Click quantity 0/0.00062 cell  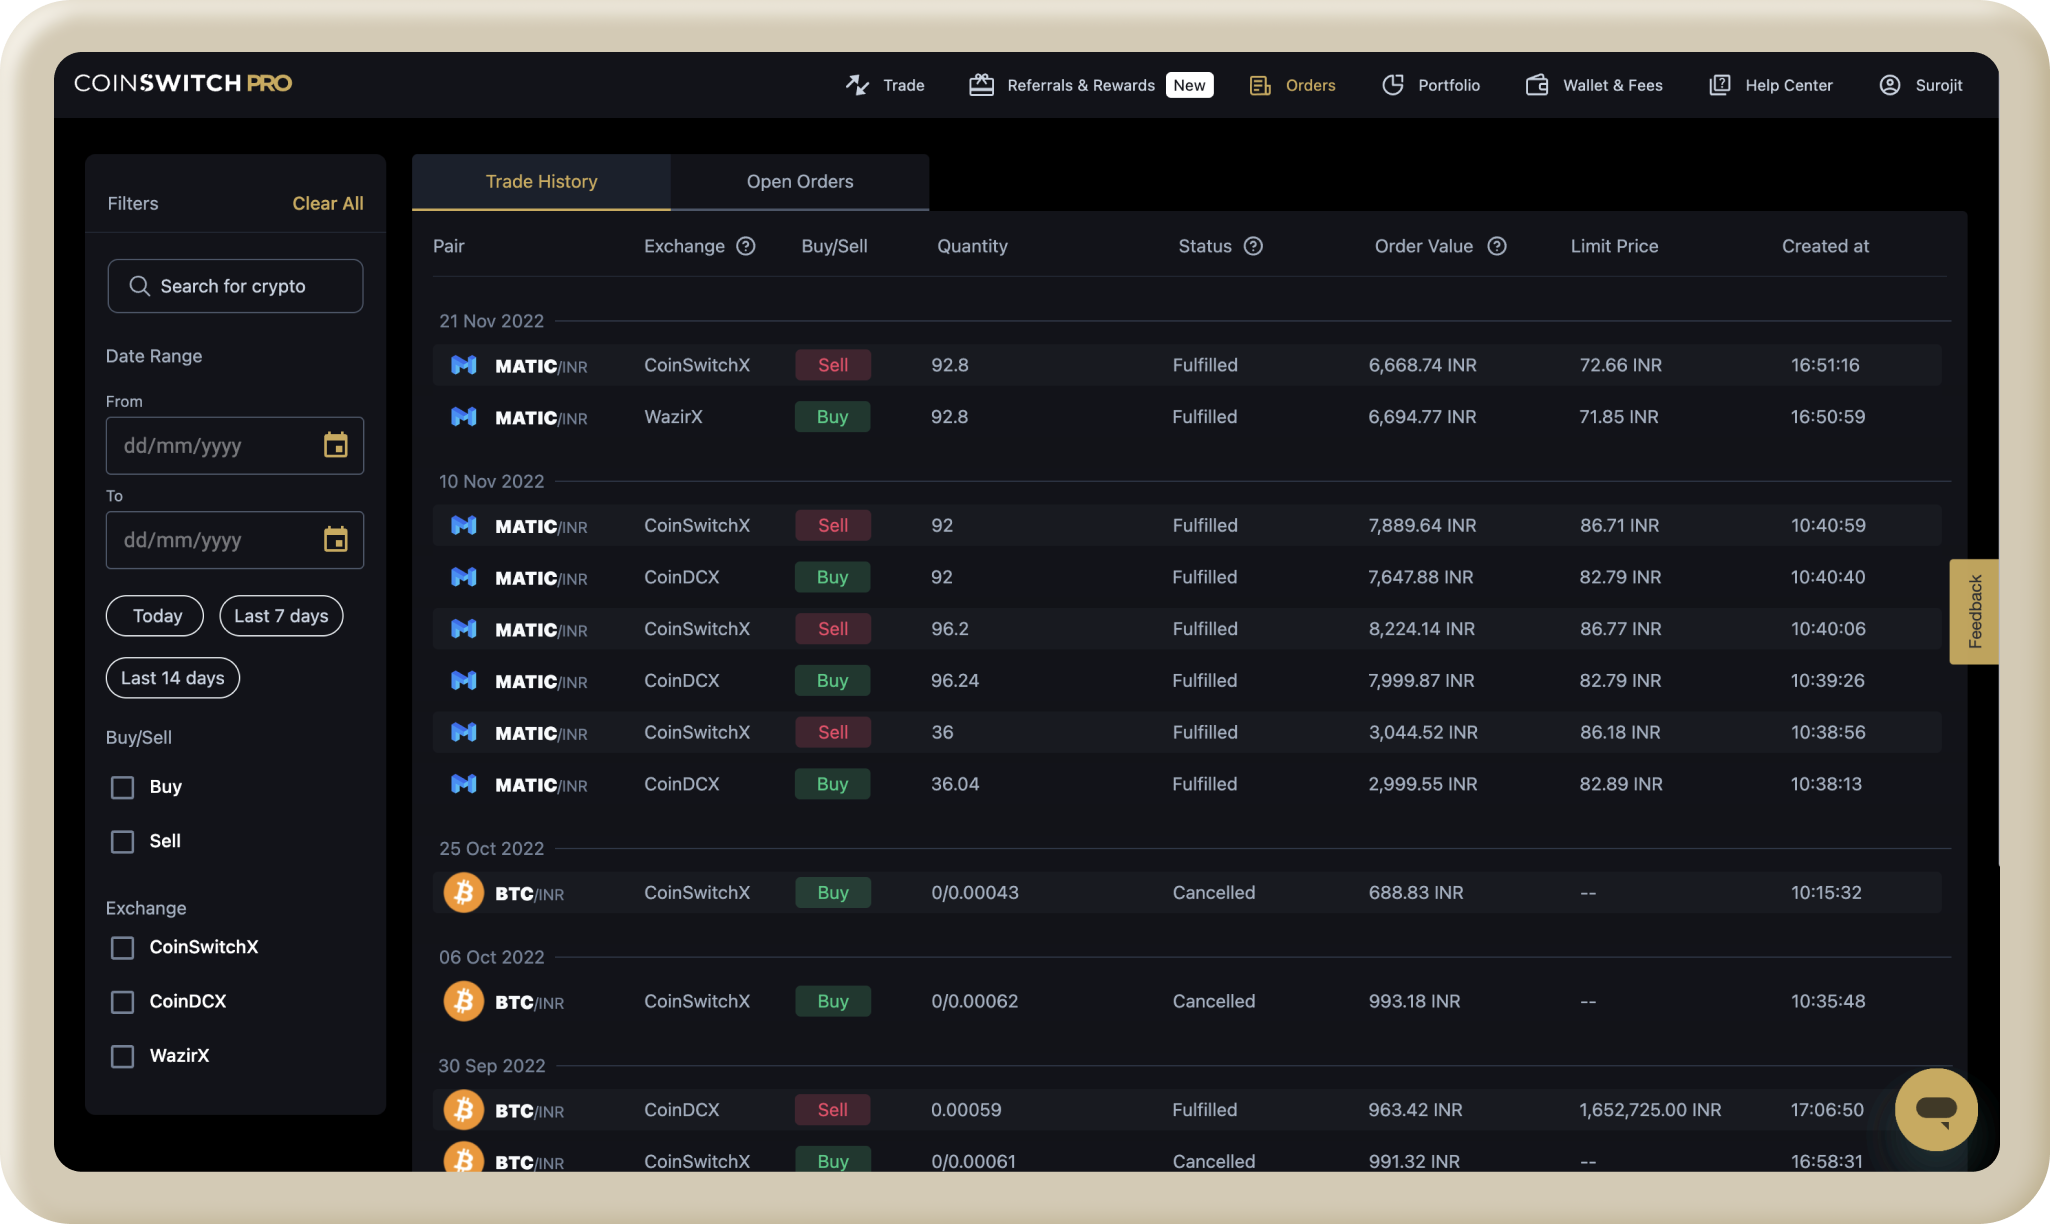[975, 1001]
